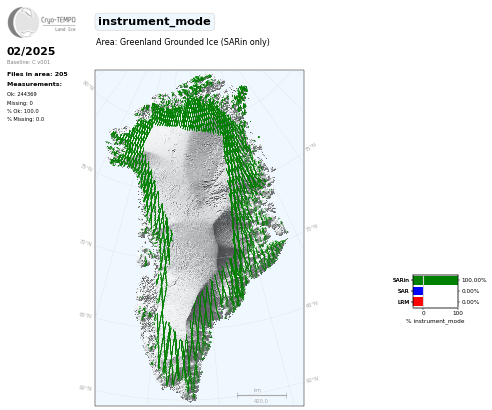Click the 'Ok: 244369' measurement count

click(22, 94)
